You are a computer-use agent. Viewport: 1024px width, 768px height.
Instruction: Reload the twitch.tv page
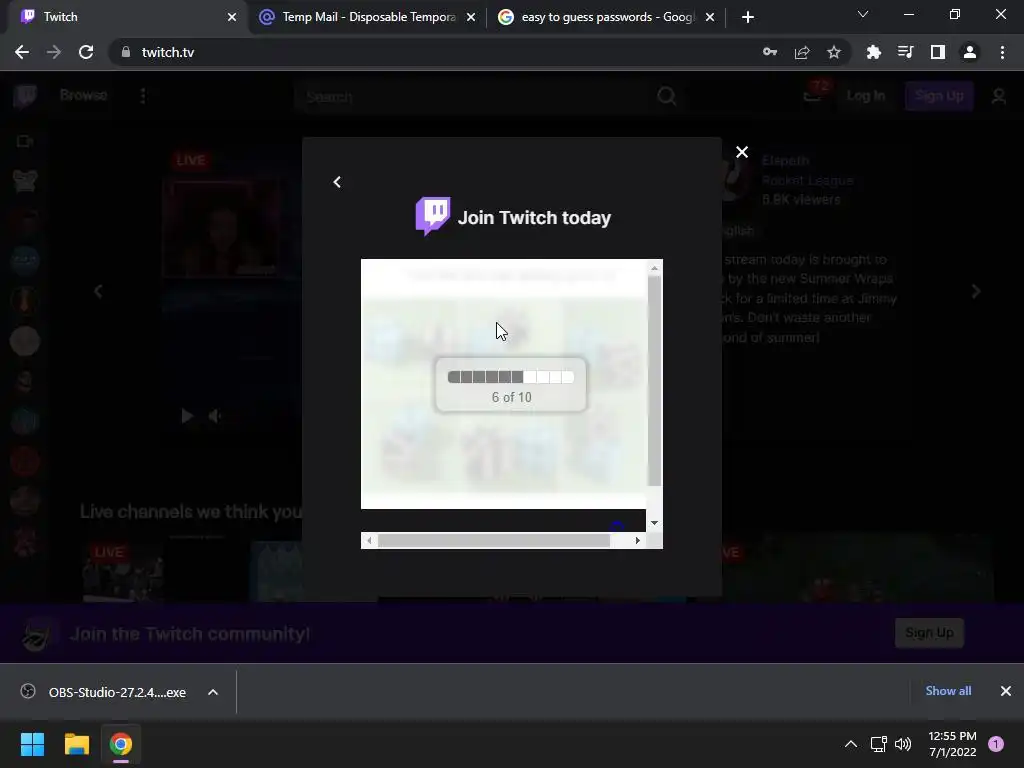(86, 52)
